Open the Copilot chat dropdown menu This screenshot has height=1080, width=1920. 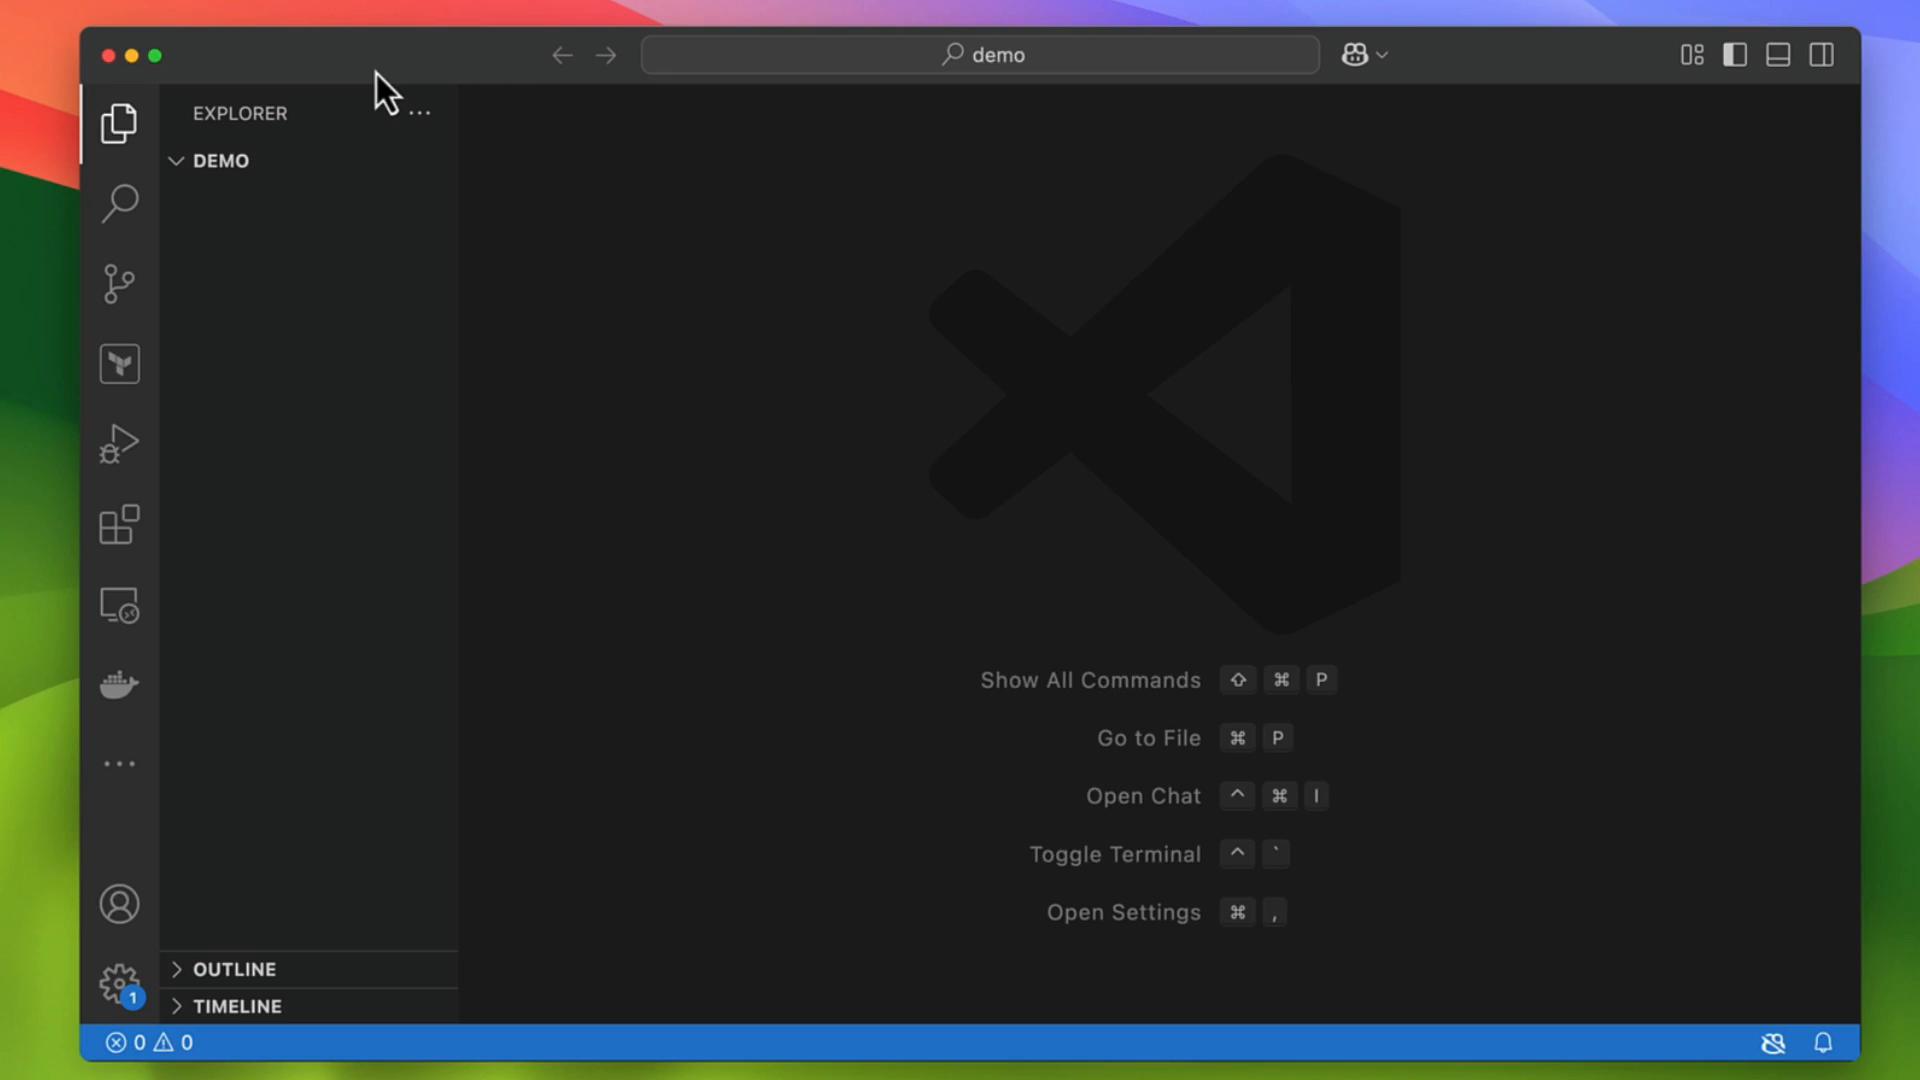click(x=1382, y=55)
